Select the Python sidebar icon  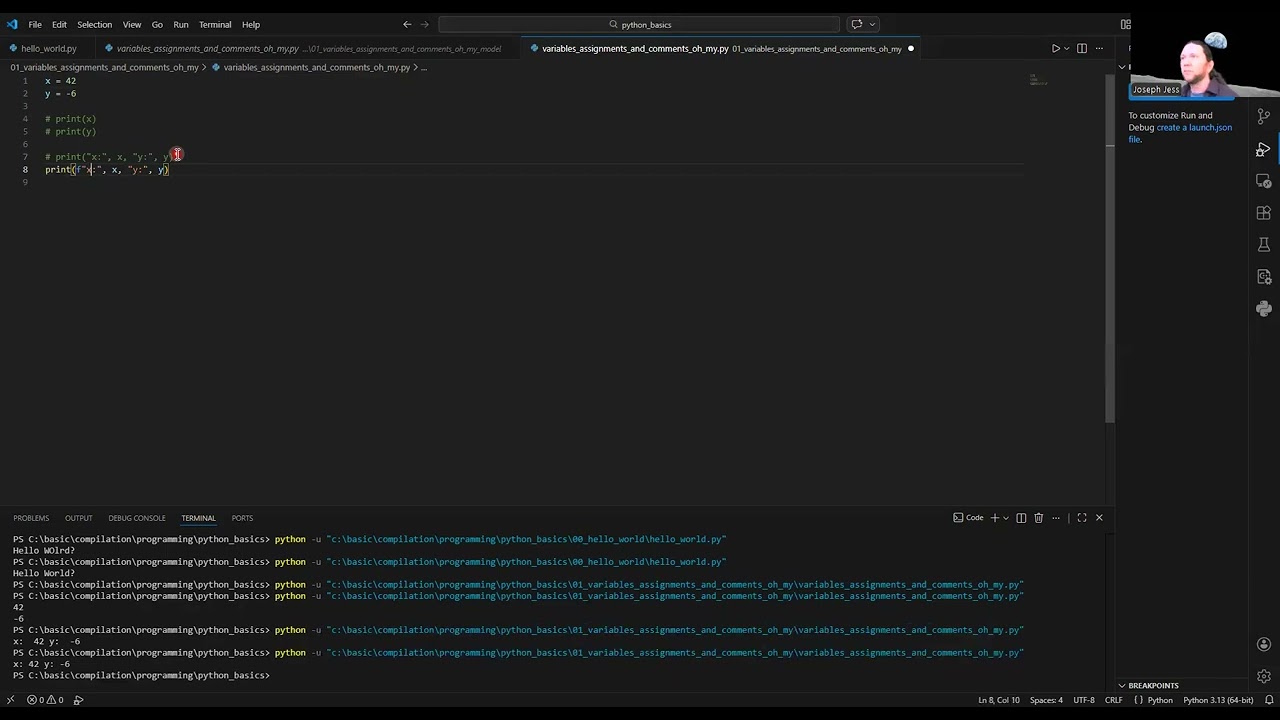coord(1263,309)
